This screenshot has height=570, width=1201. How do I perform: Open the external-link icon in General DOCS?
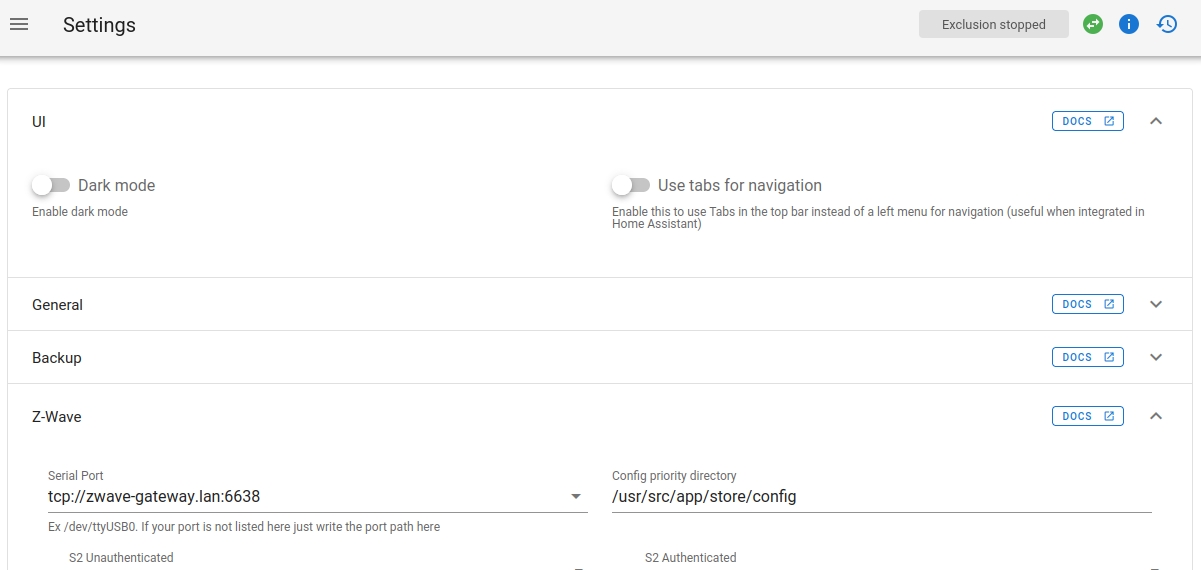(x=1109, y=304)
